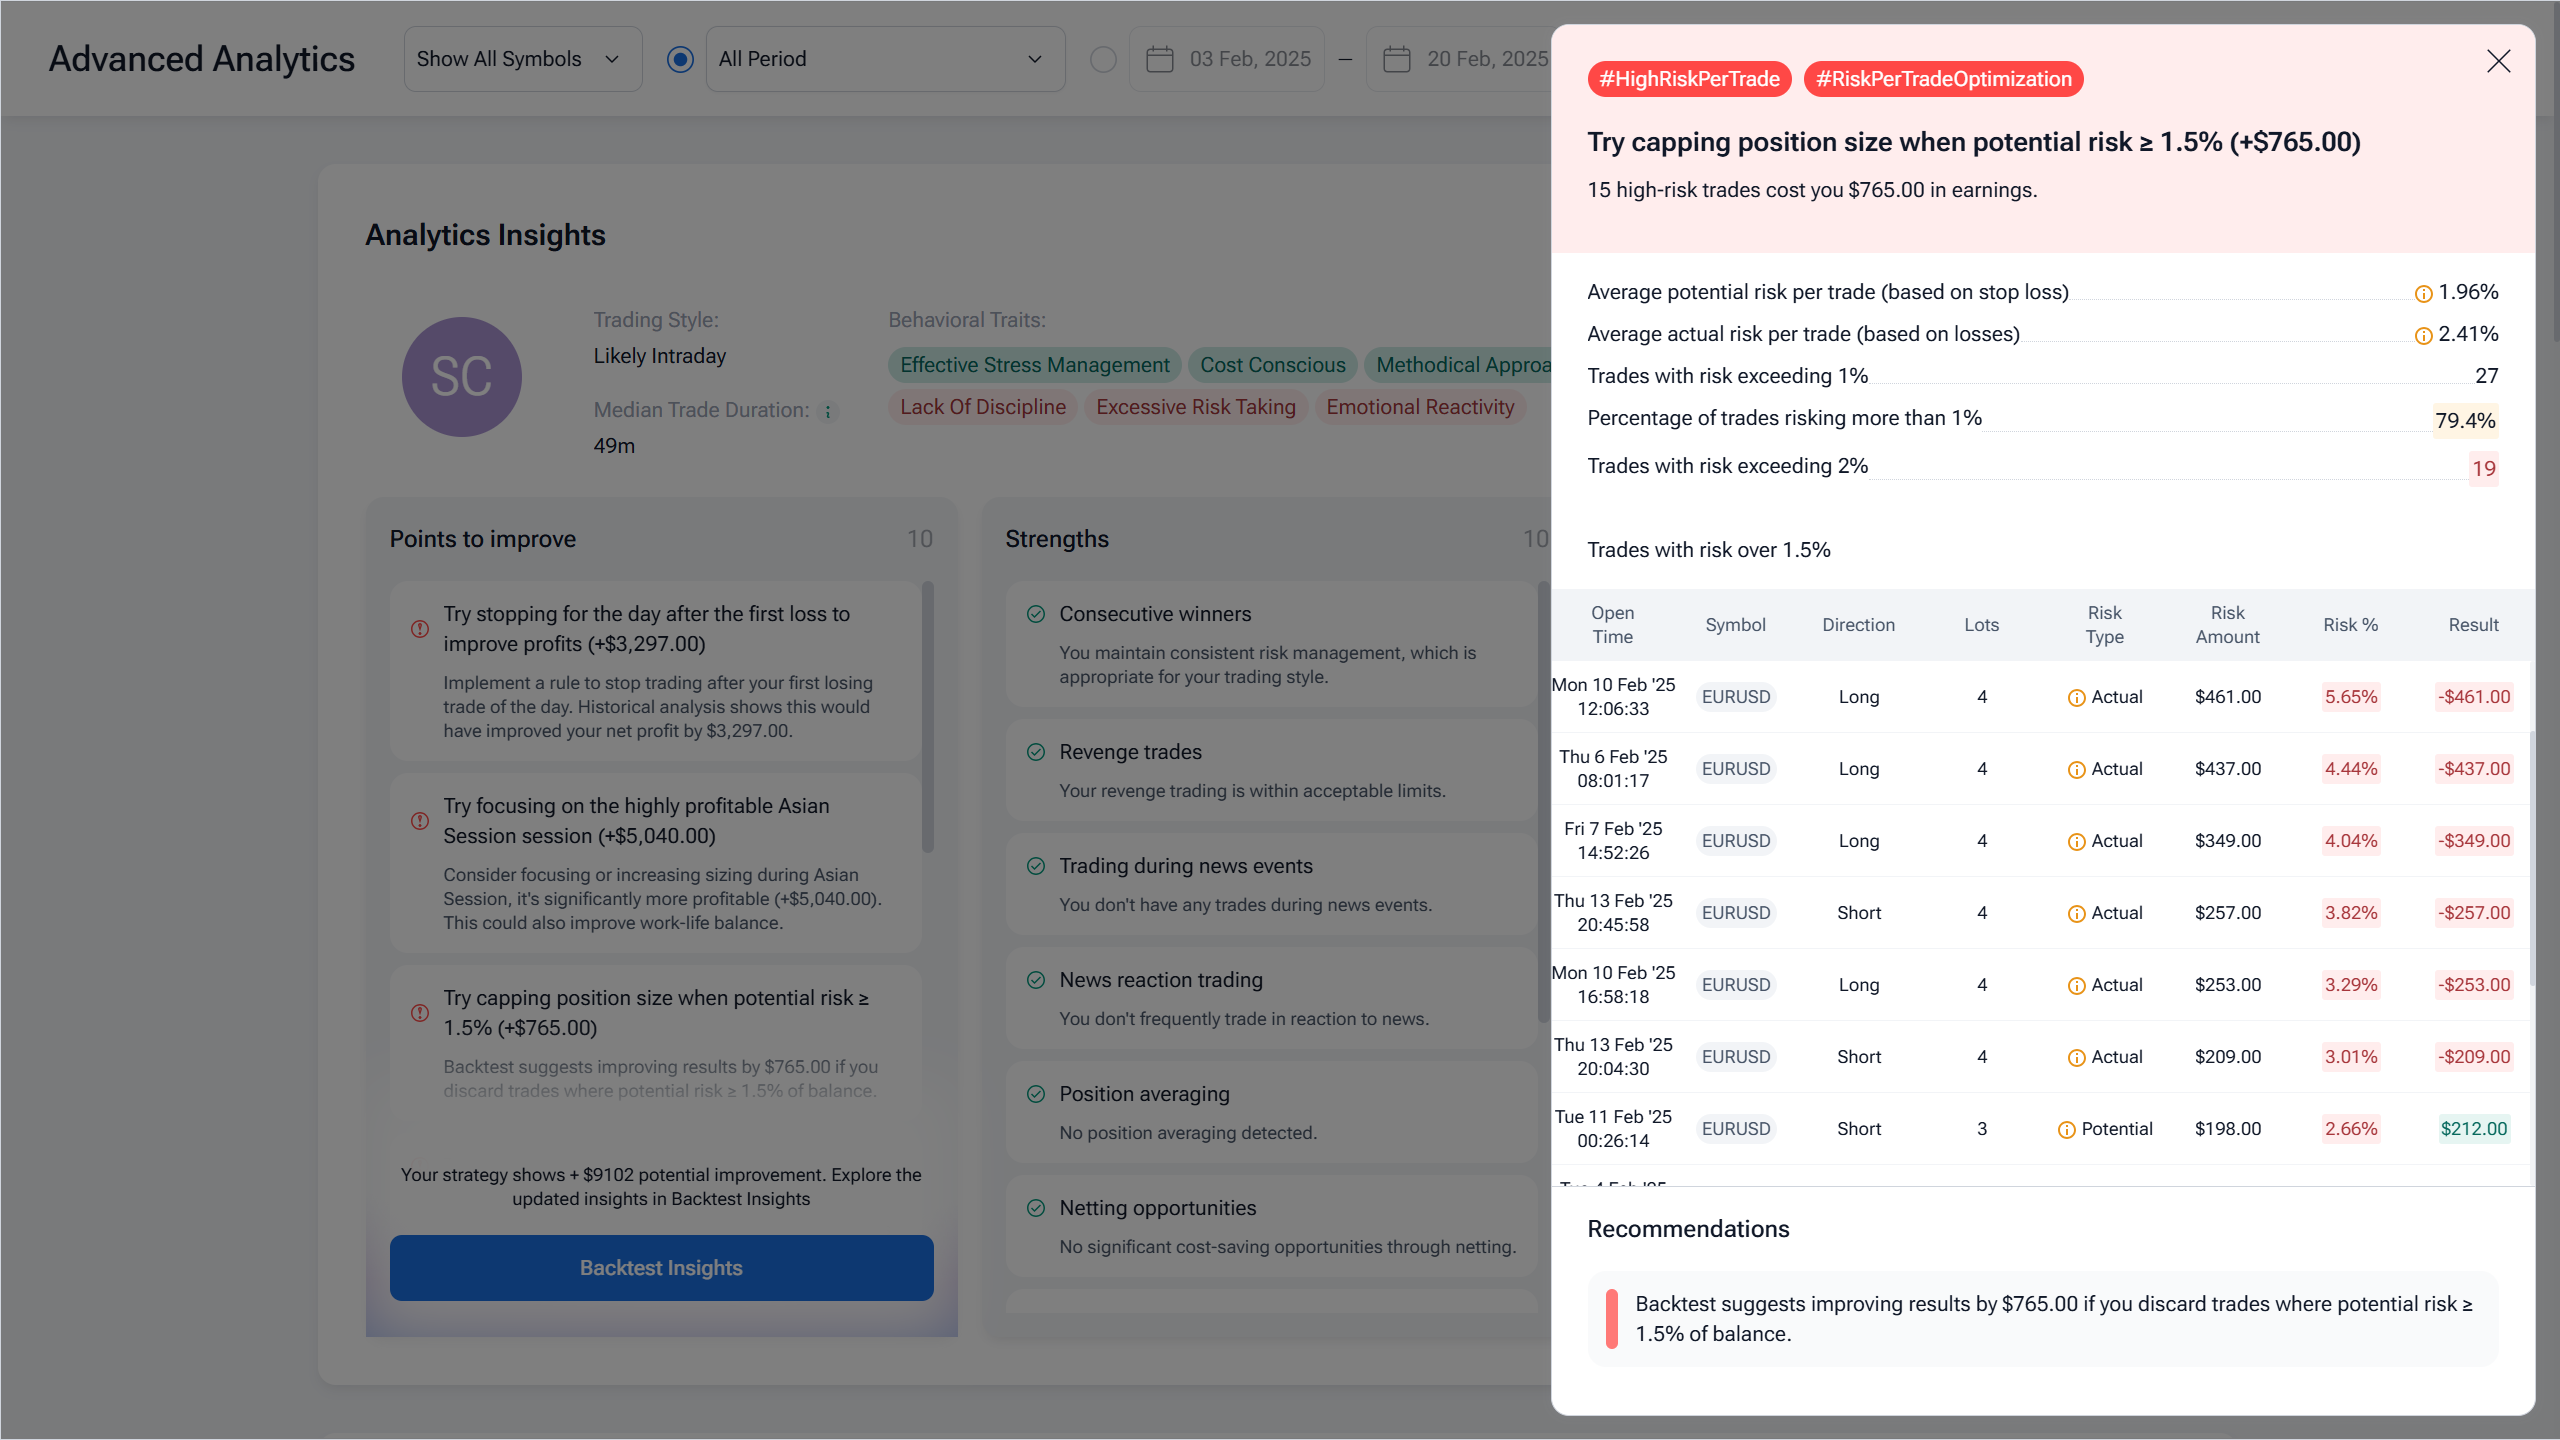2560x1440 pixels.
Task: Click the $212.00 positive result value
Action: [2473, 1129]
